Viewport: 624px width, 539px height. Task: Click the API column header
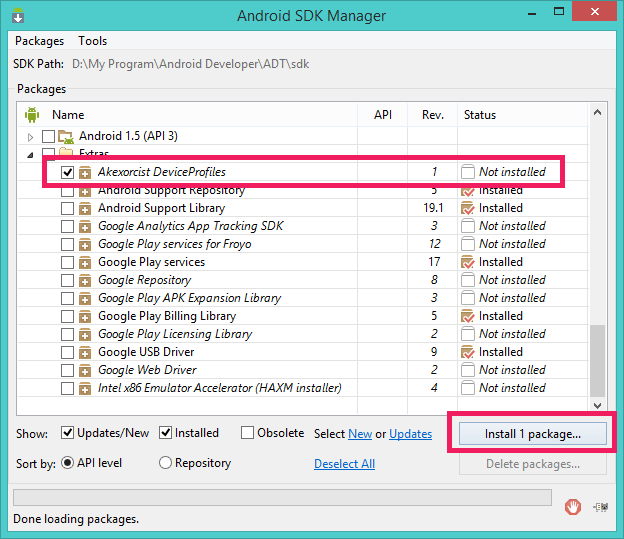(383, 115)
